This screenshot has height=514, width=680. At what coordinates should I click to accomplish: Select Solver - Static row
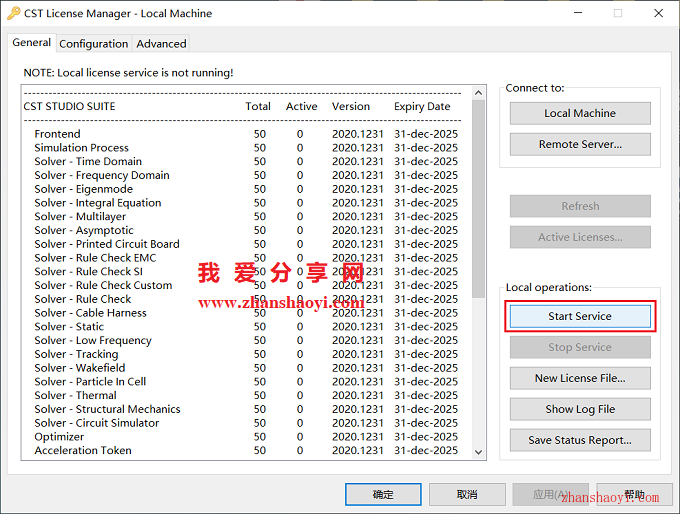point(246,327)
